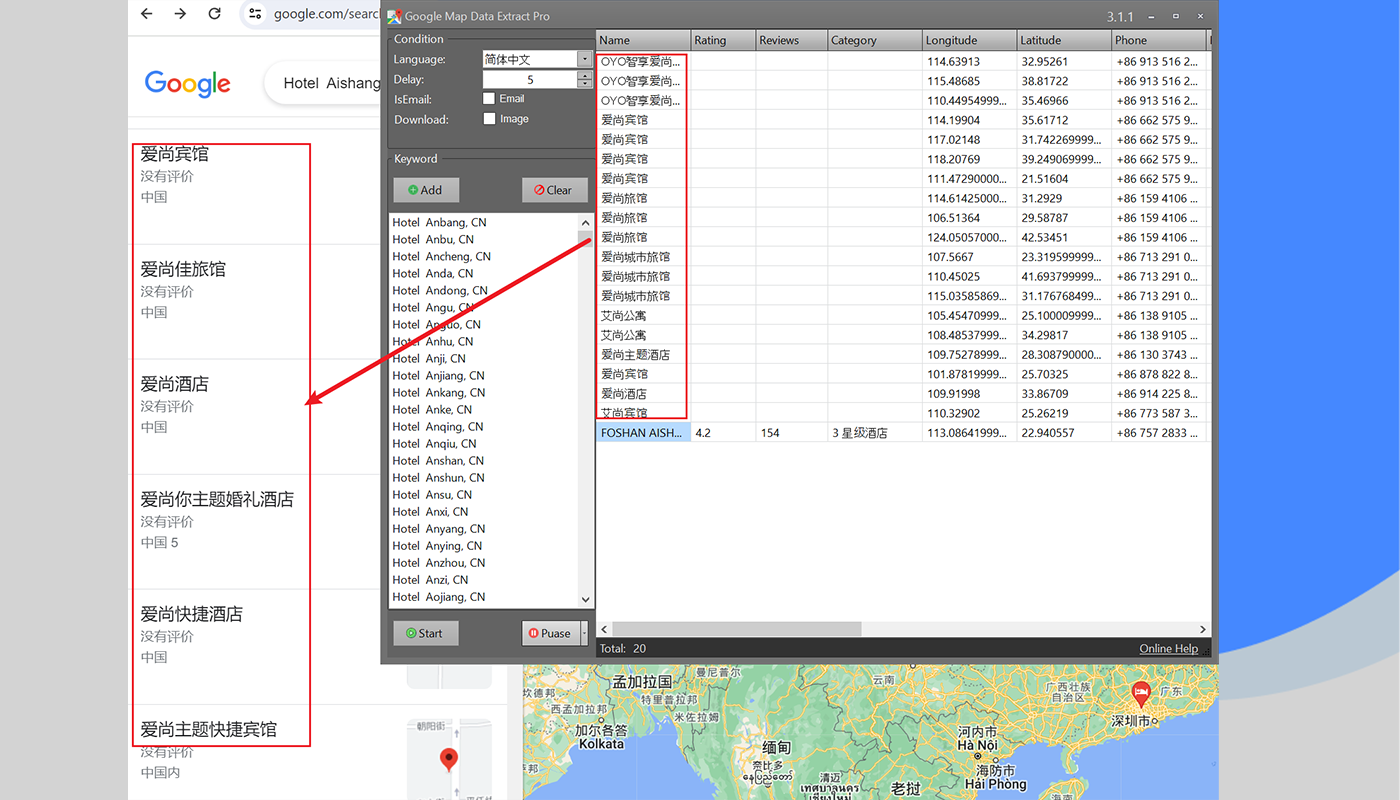Go forward in the browser
Viewport: 1400px width, 800px height.
click(x=180, y=14)
